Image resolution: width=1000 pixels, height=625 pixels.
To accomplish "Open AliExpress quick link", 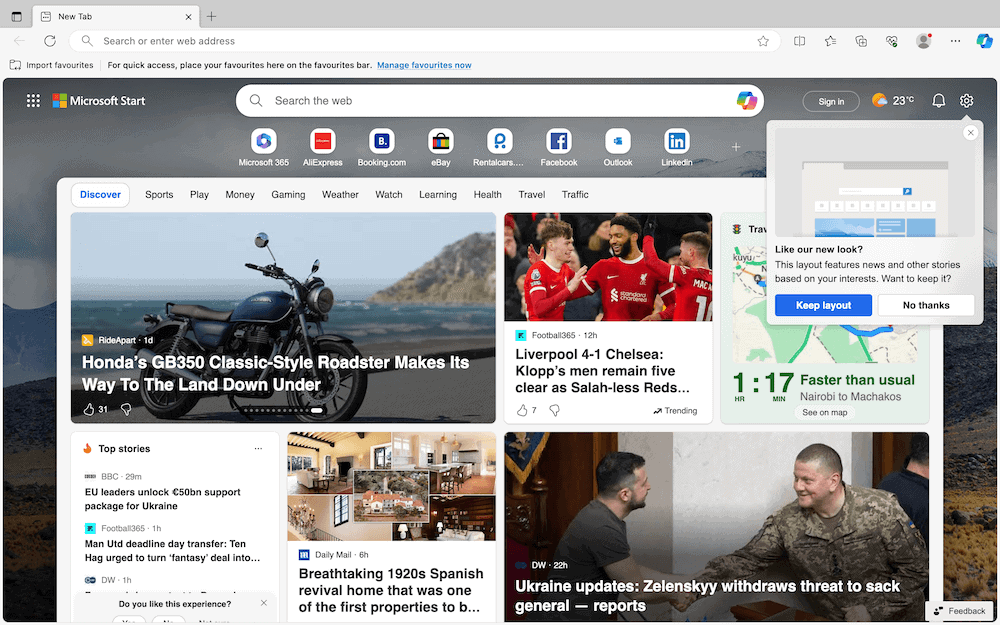I will (x=323, y=147).
